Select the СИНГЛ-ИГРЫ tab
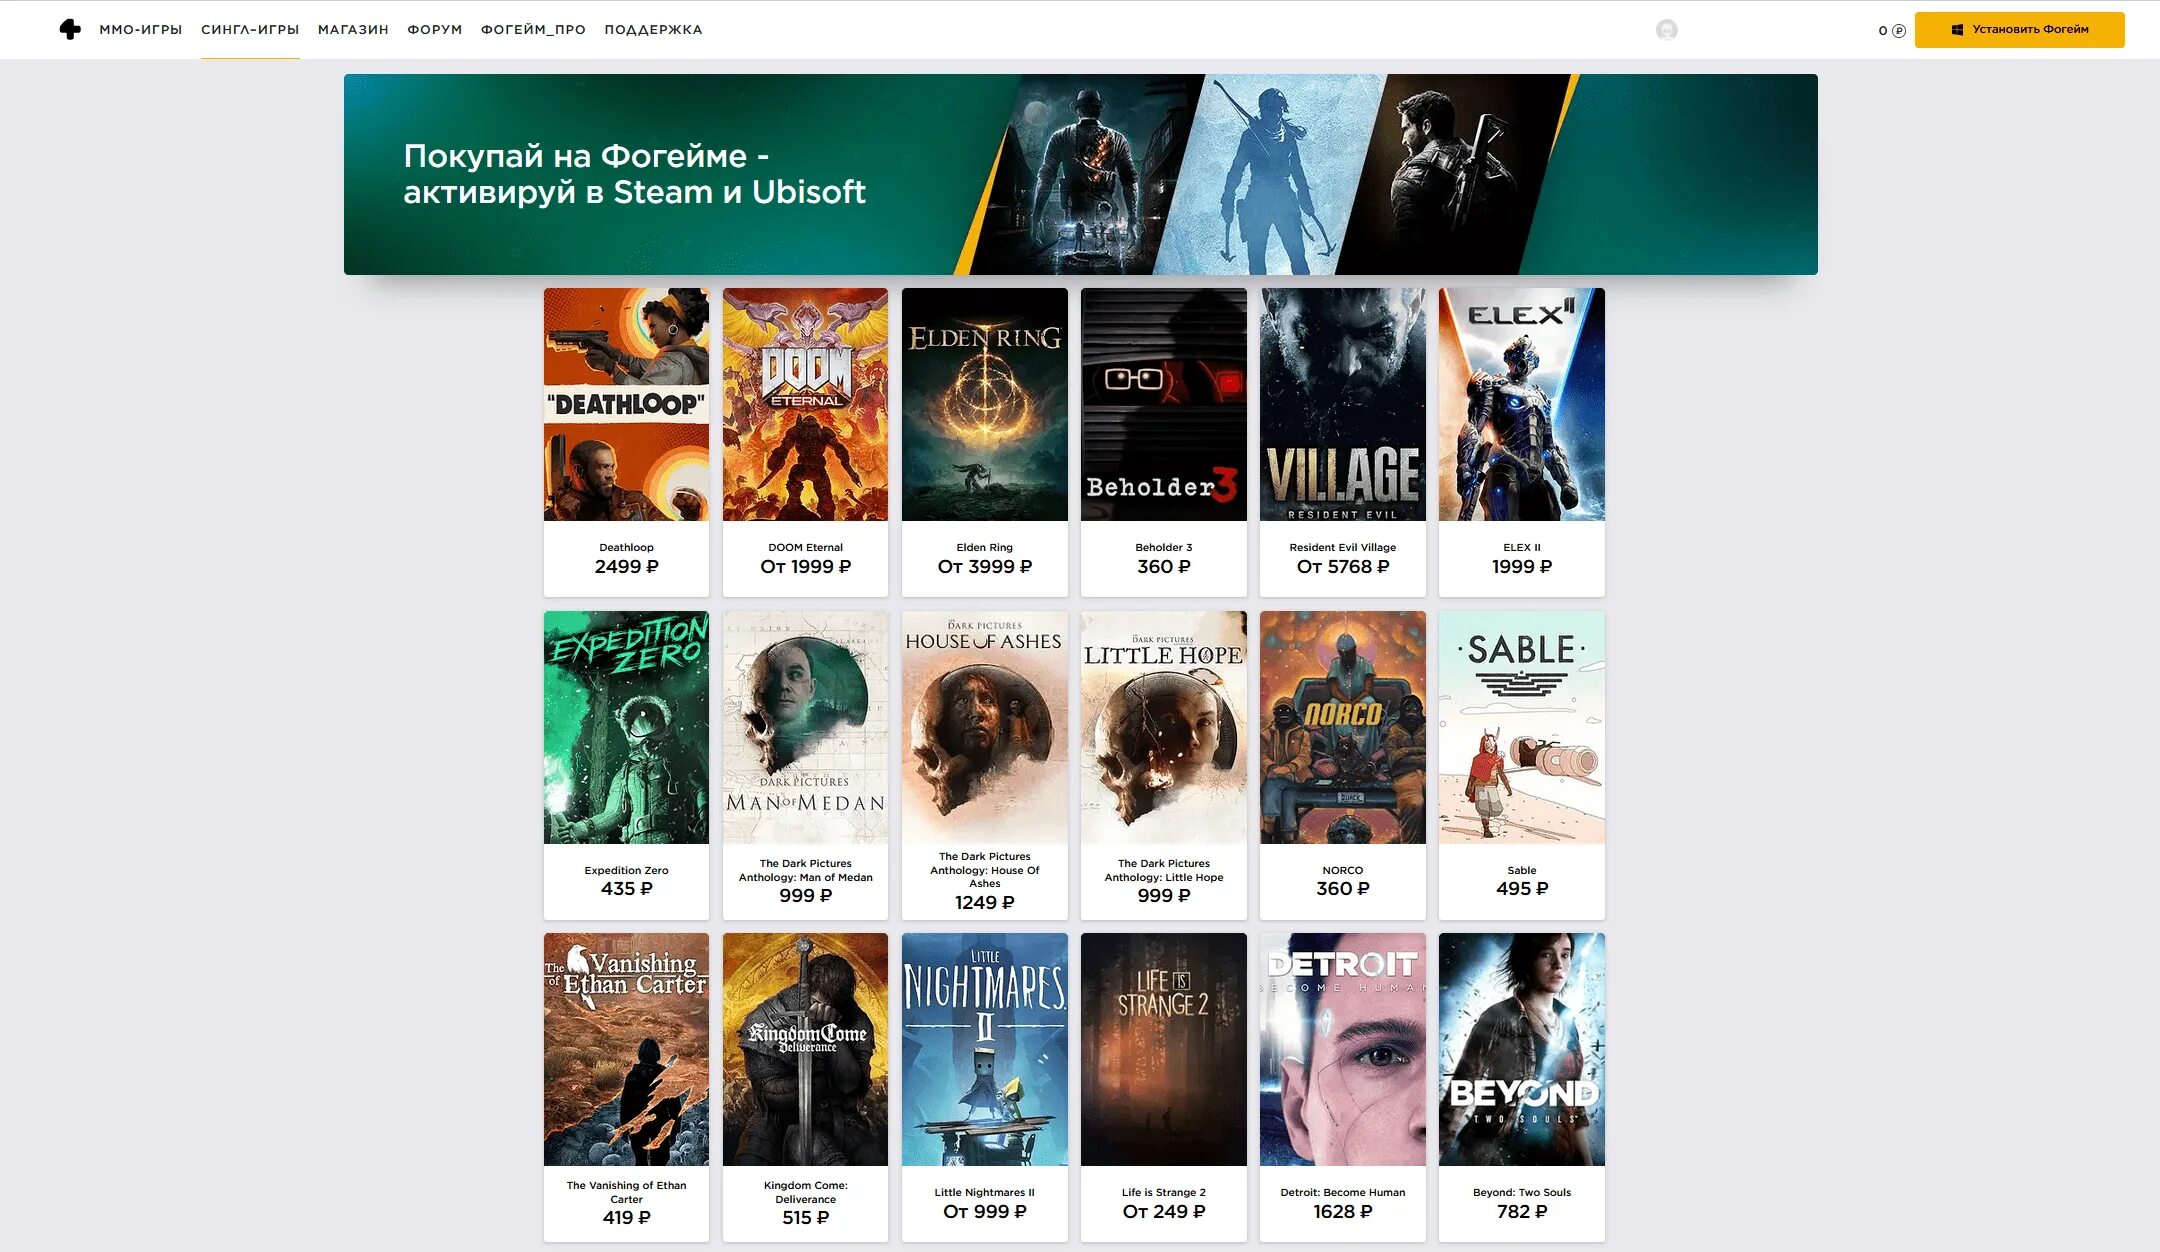The width and height of the screenshot is (2160, 1252). pos(250,30)
